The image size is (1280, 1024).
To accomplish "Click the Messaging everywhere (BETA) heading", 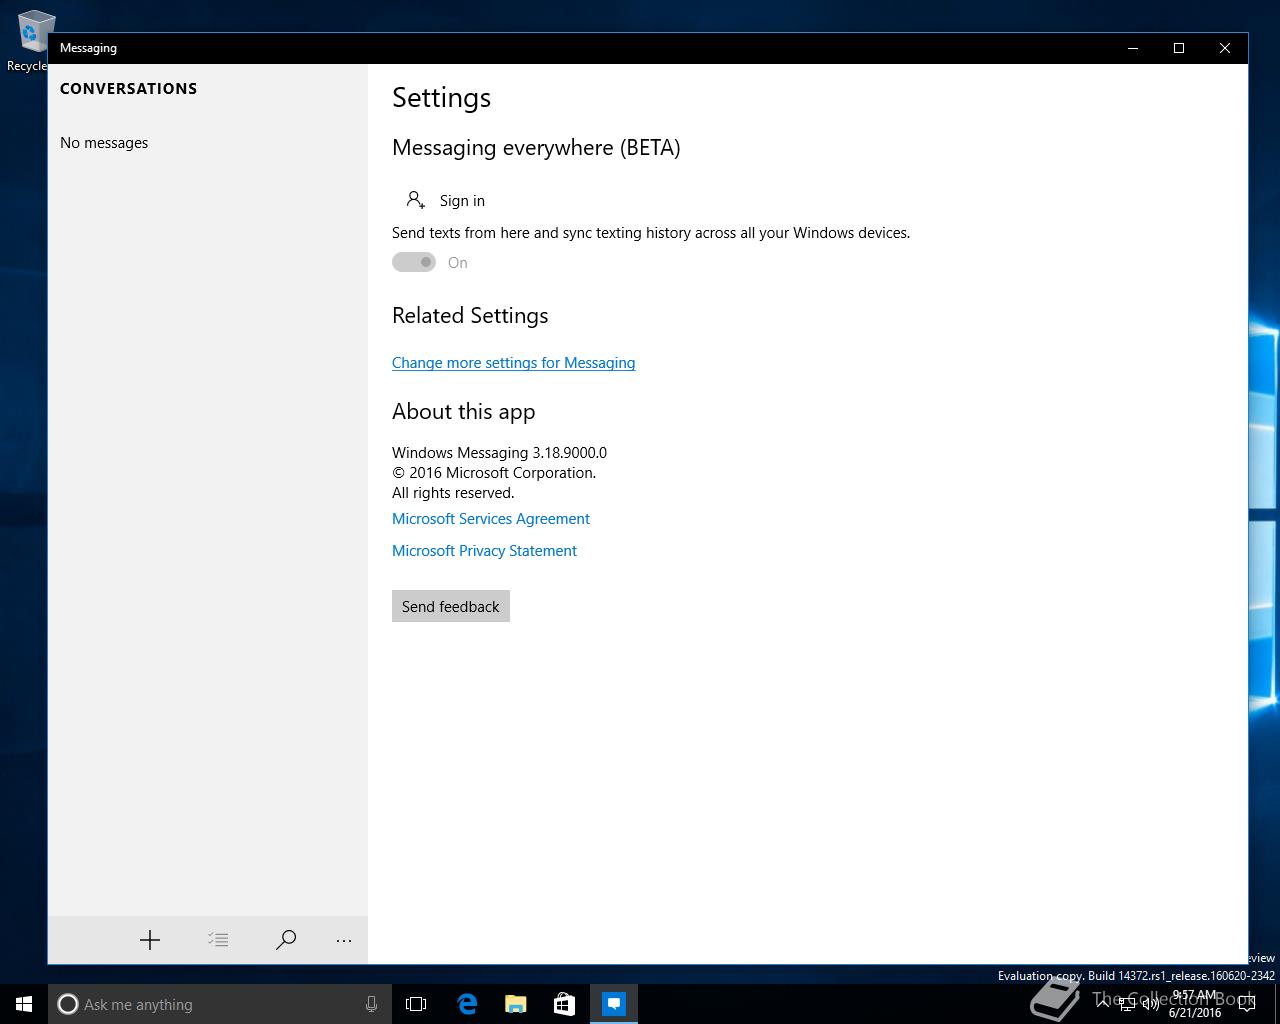I will 536,148.
